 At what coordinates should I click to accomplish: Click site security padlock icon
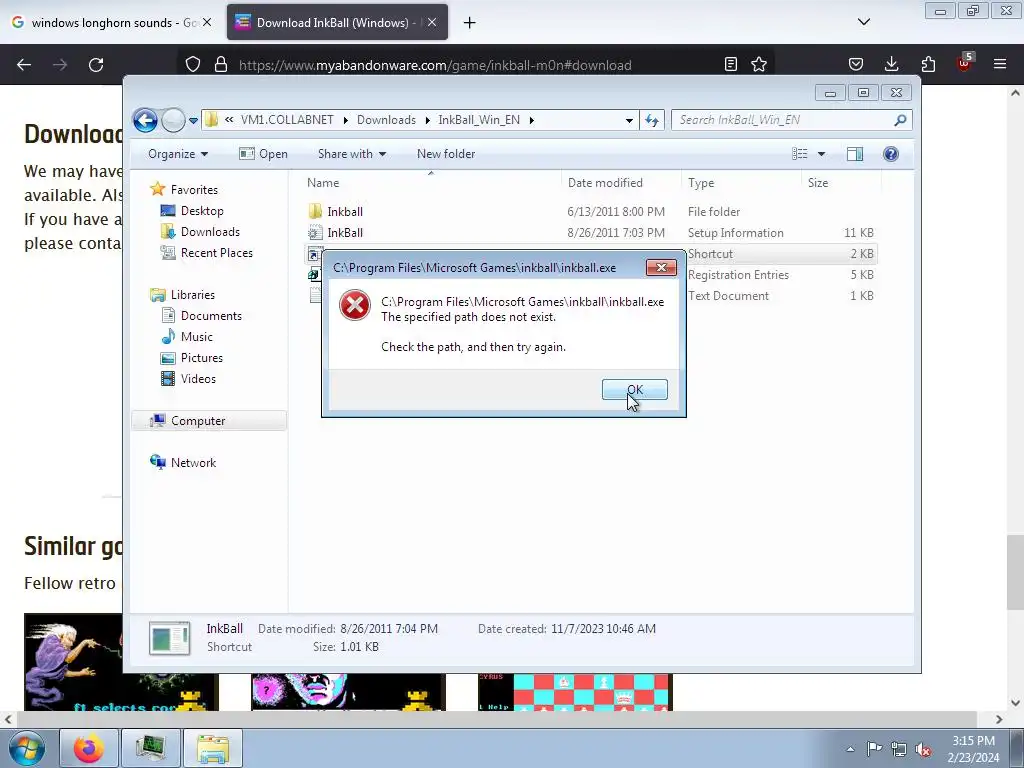(221, 65)
